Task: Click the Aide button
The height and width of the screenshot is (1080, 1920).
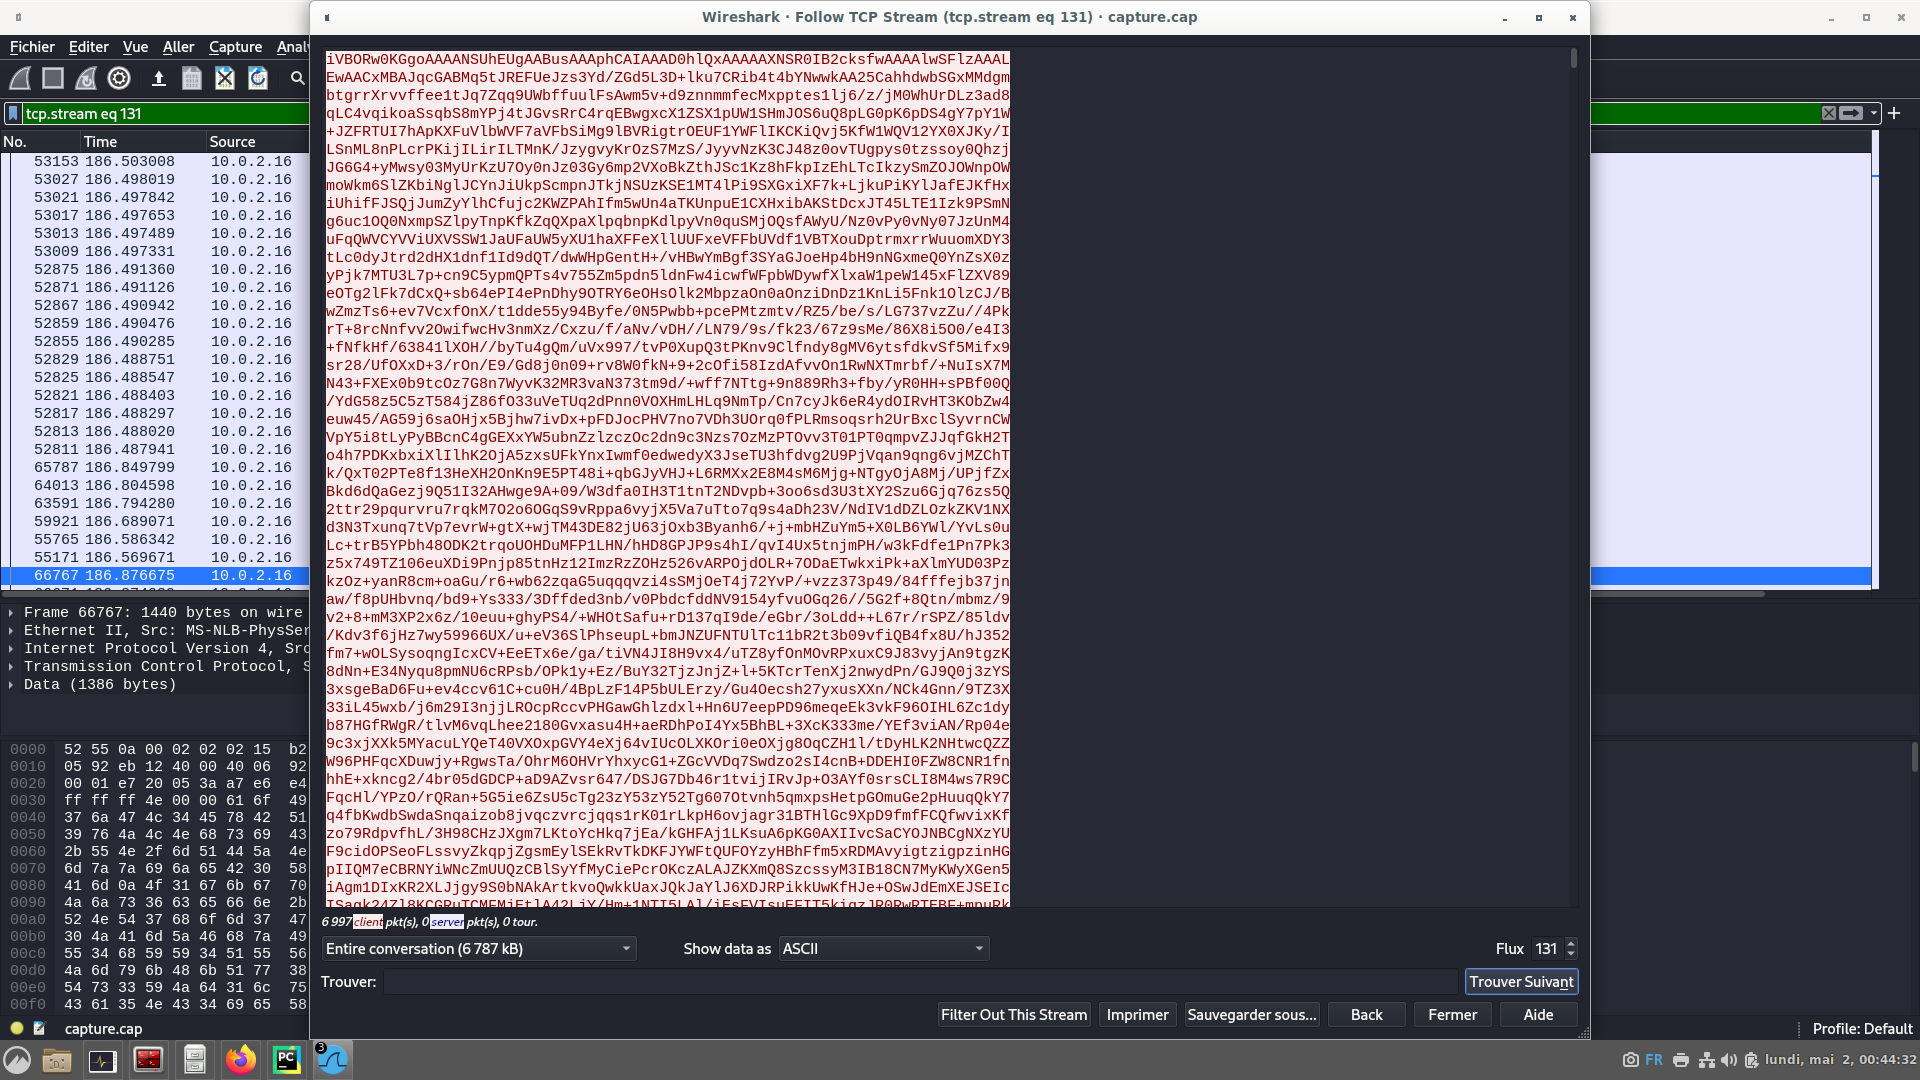Action: coord(1538,1015)
